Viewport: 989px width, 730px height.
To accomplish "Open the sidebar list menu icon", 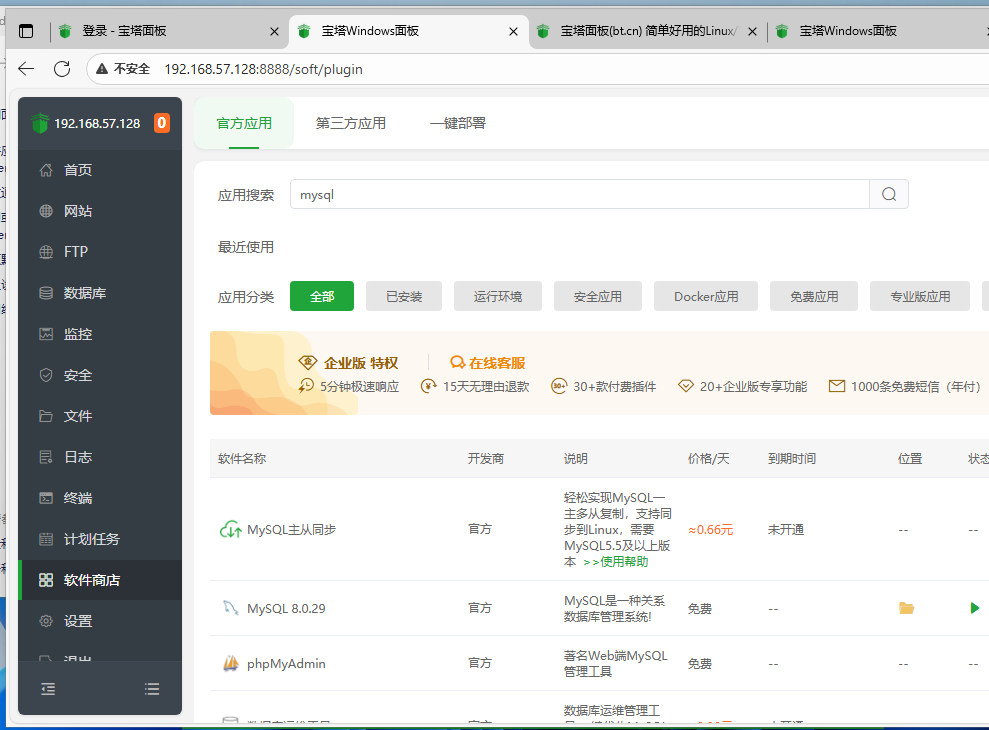I will 152,688.
